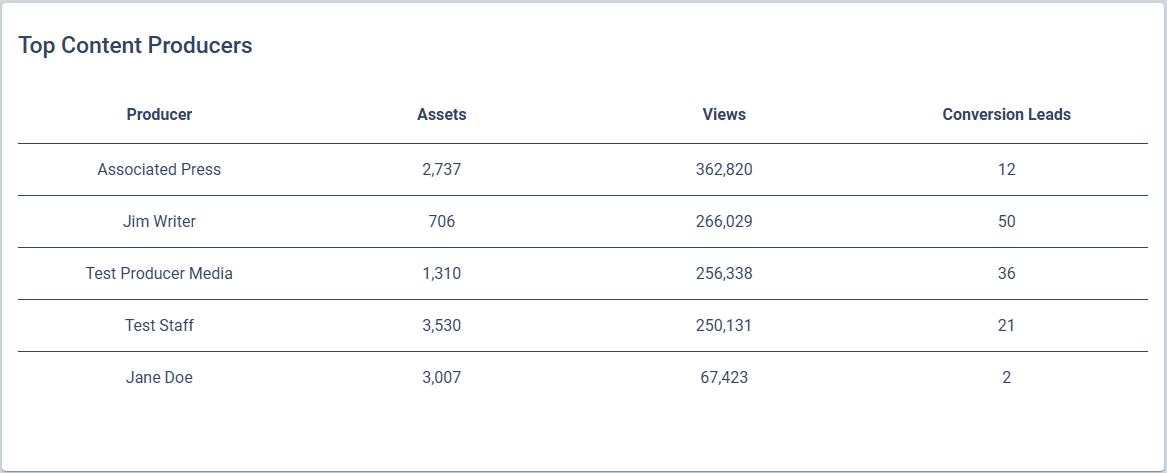1167x473 pixels.
Task: Click the Top Content Producers heading
Action: [x=135, y=46]
